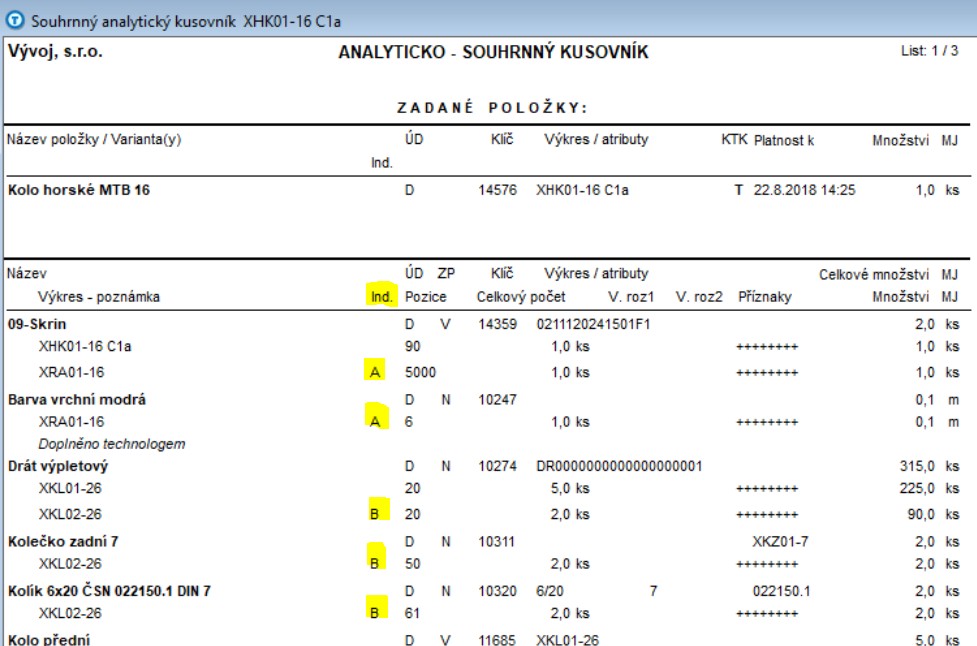Viewport: 977px width, 646px height.
Task: Click the attribute '022150.1' in the Příznaky column
Action: [781, 591]
